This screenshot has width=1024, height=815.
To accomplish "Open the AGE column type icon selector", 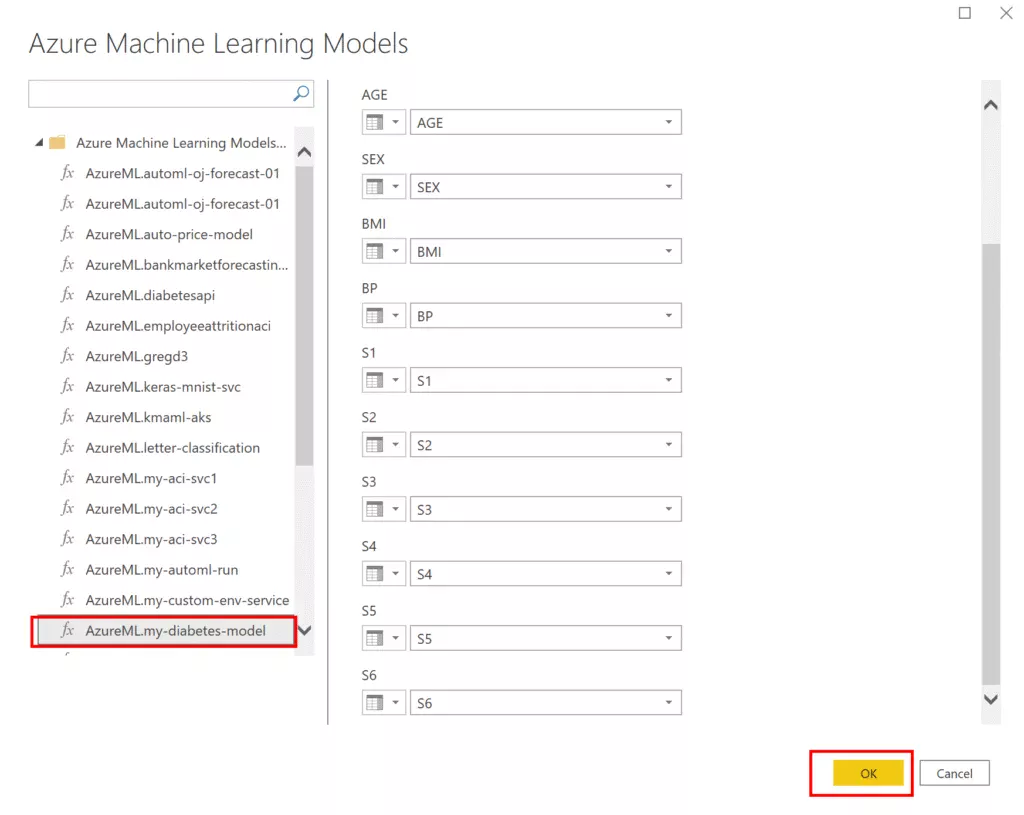I will [x=383, y=122].
